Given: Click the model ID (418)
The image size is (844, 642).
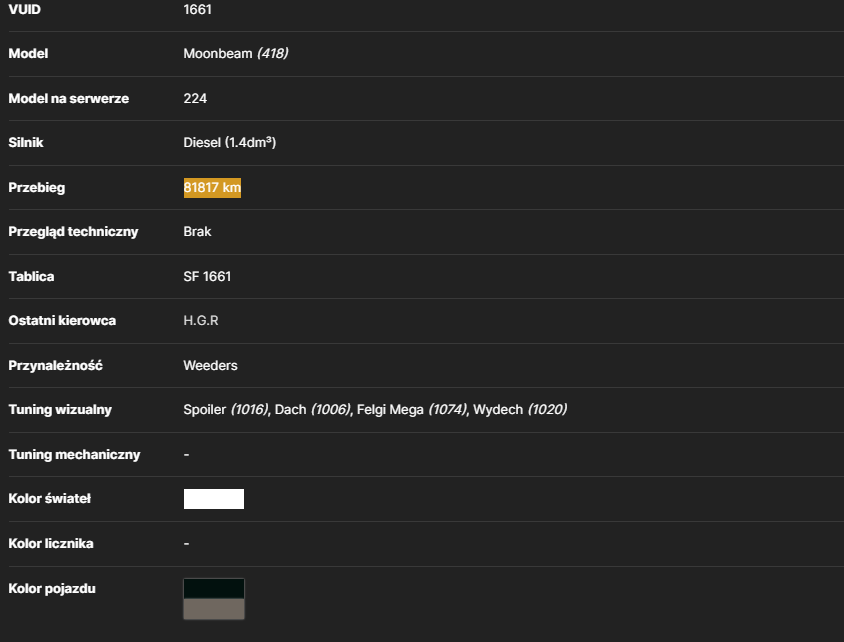Looking at the screenshot, I should pos(272,54).
